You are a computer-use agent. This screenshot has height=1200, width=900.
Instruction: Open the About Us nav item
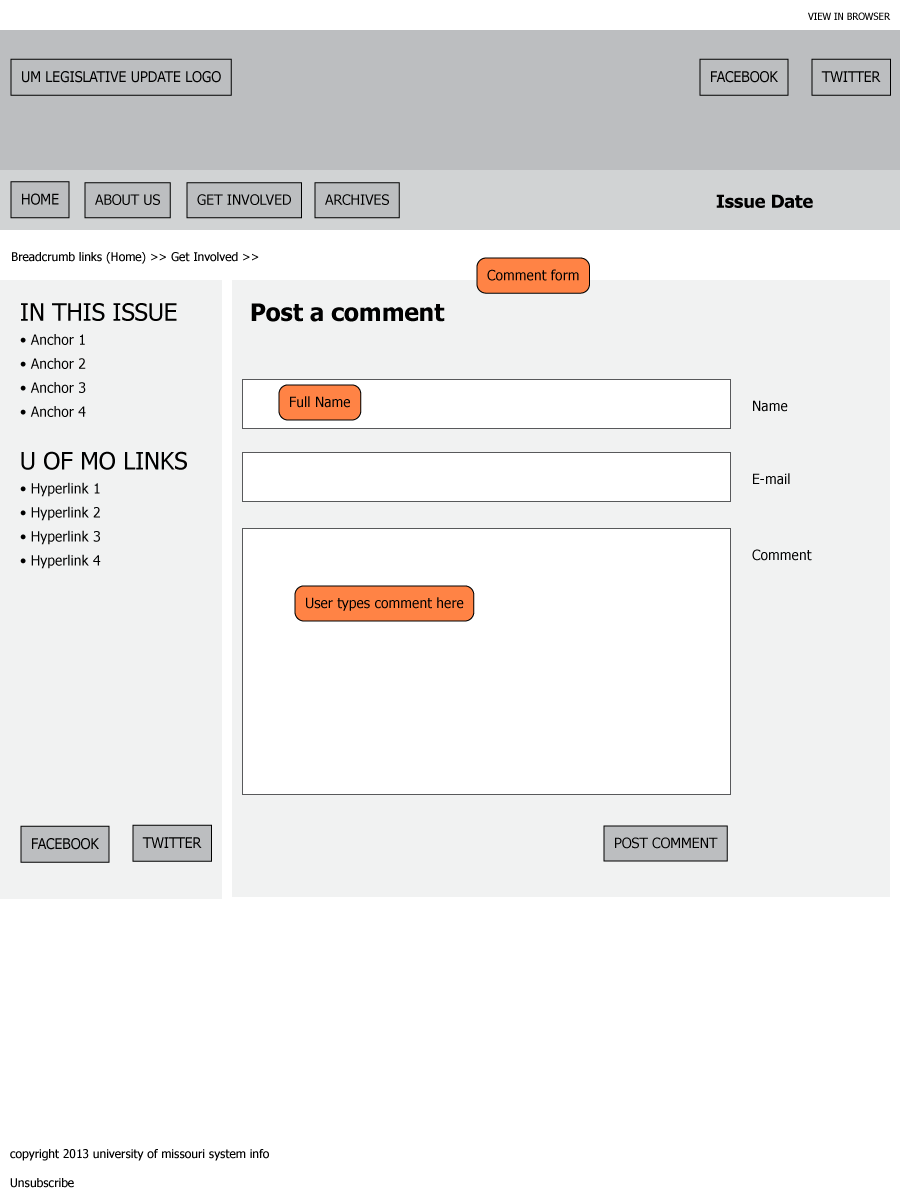coord(127,200)
